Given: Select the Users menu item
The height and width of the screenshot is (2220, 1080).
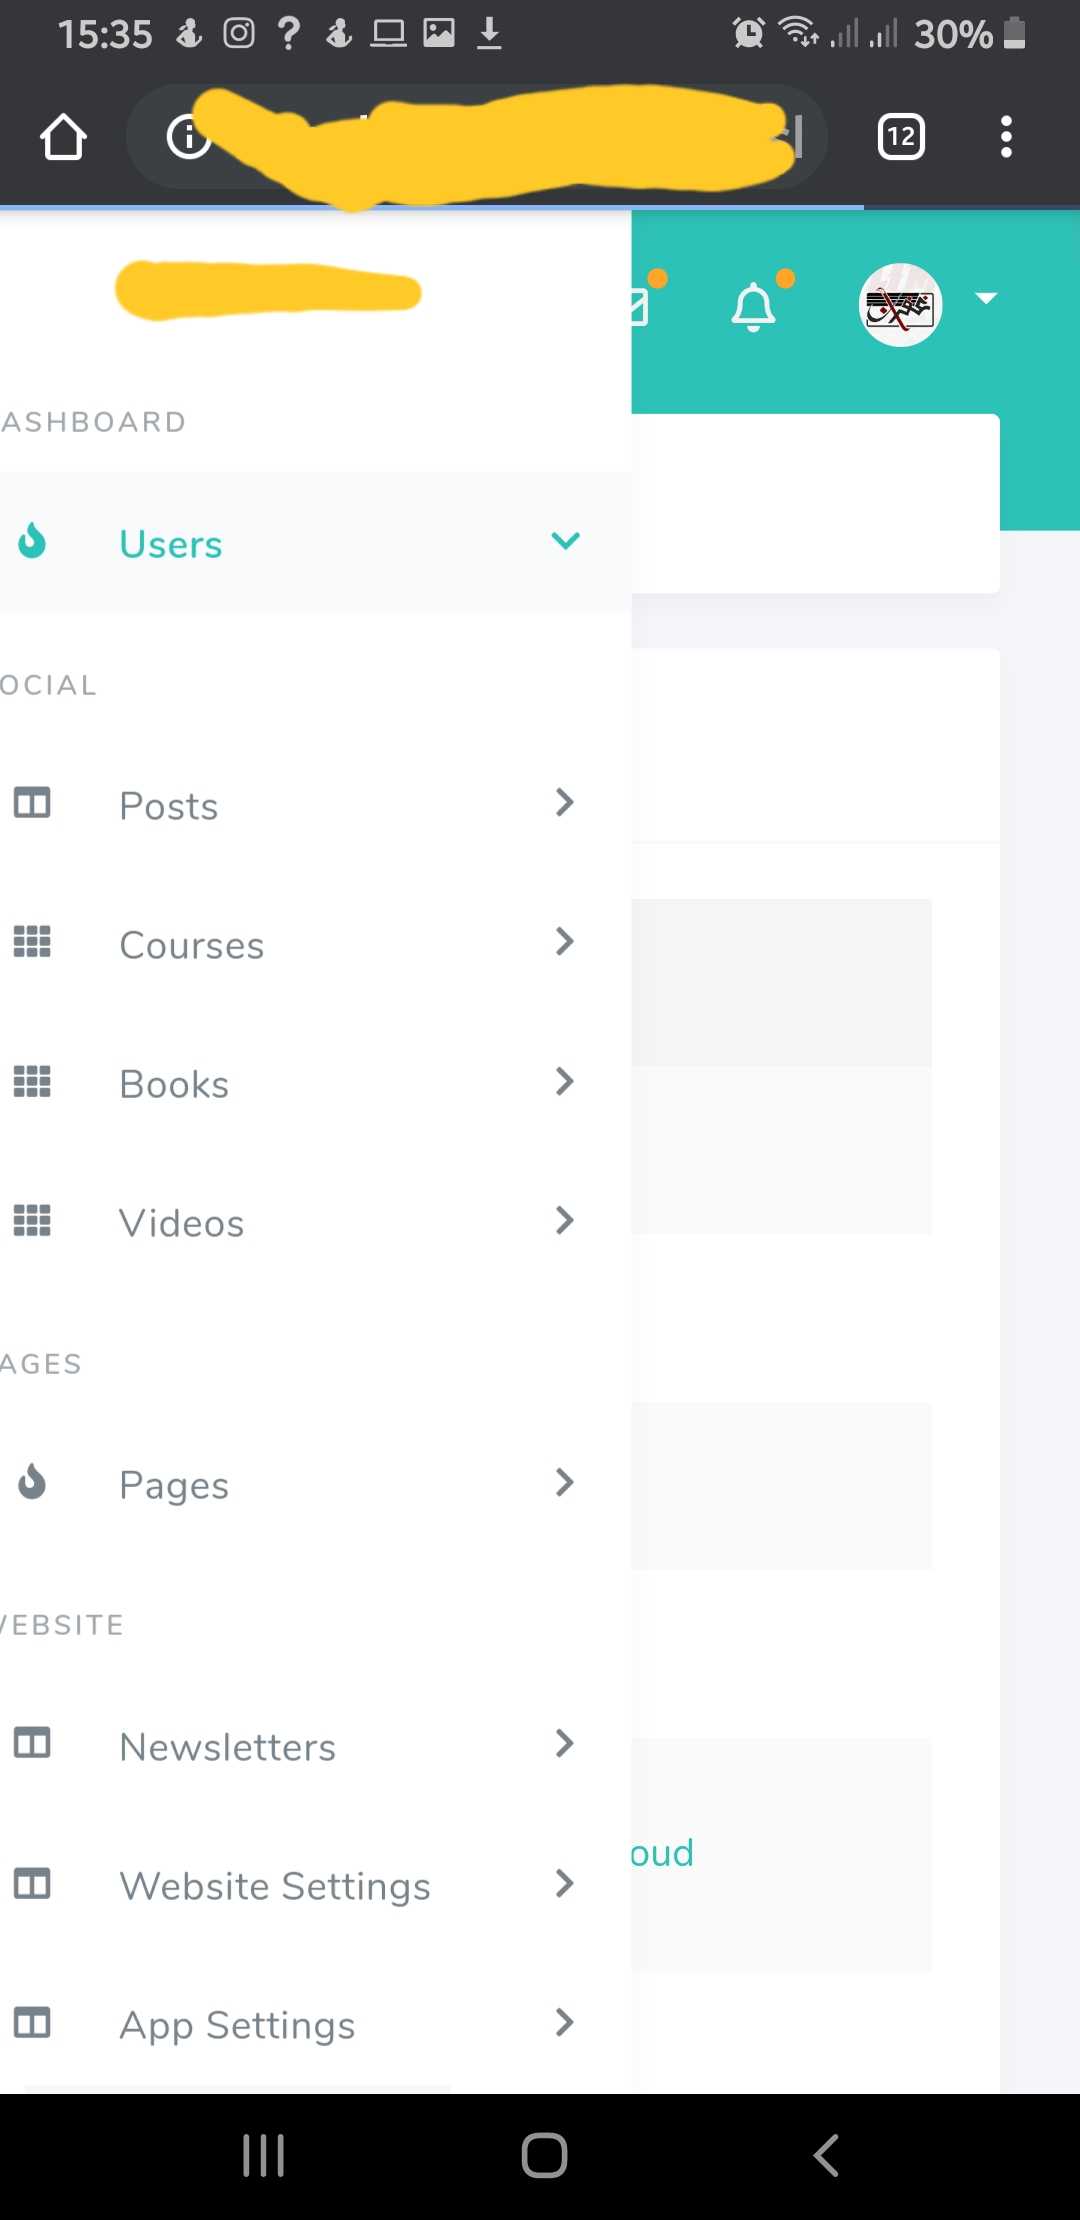Looking at the screenshot, I should click(171, 543).
